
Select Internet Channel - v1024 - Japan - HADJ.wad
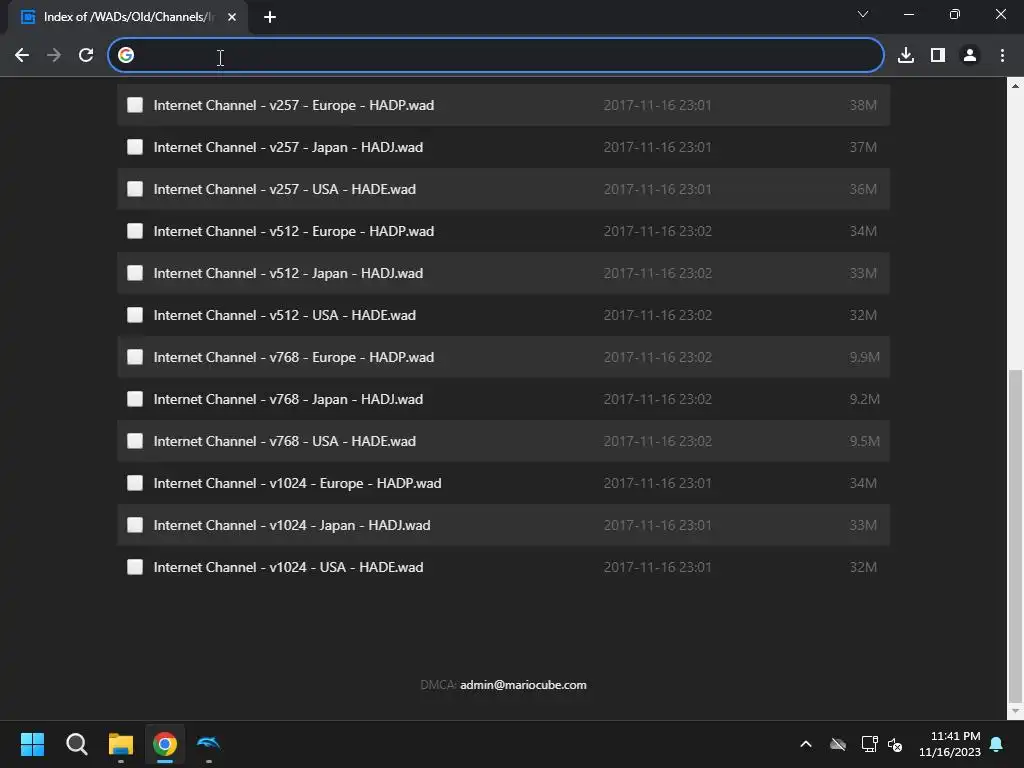pos(292,525)
